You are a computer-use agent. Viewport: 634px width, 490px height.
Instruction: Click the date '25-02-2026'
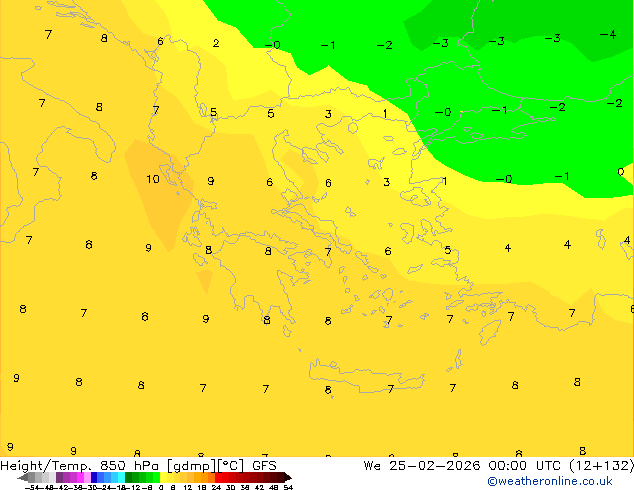(x=435, y=466)
